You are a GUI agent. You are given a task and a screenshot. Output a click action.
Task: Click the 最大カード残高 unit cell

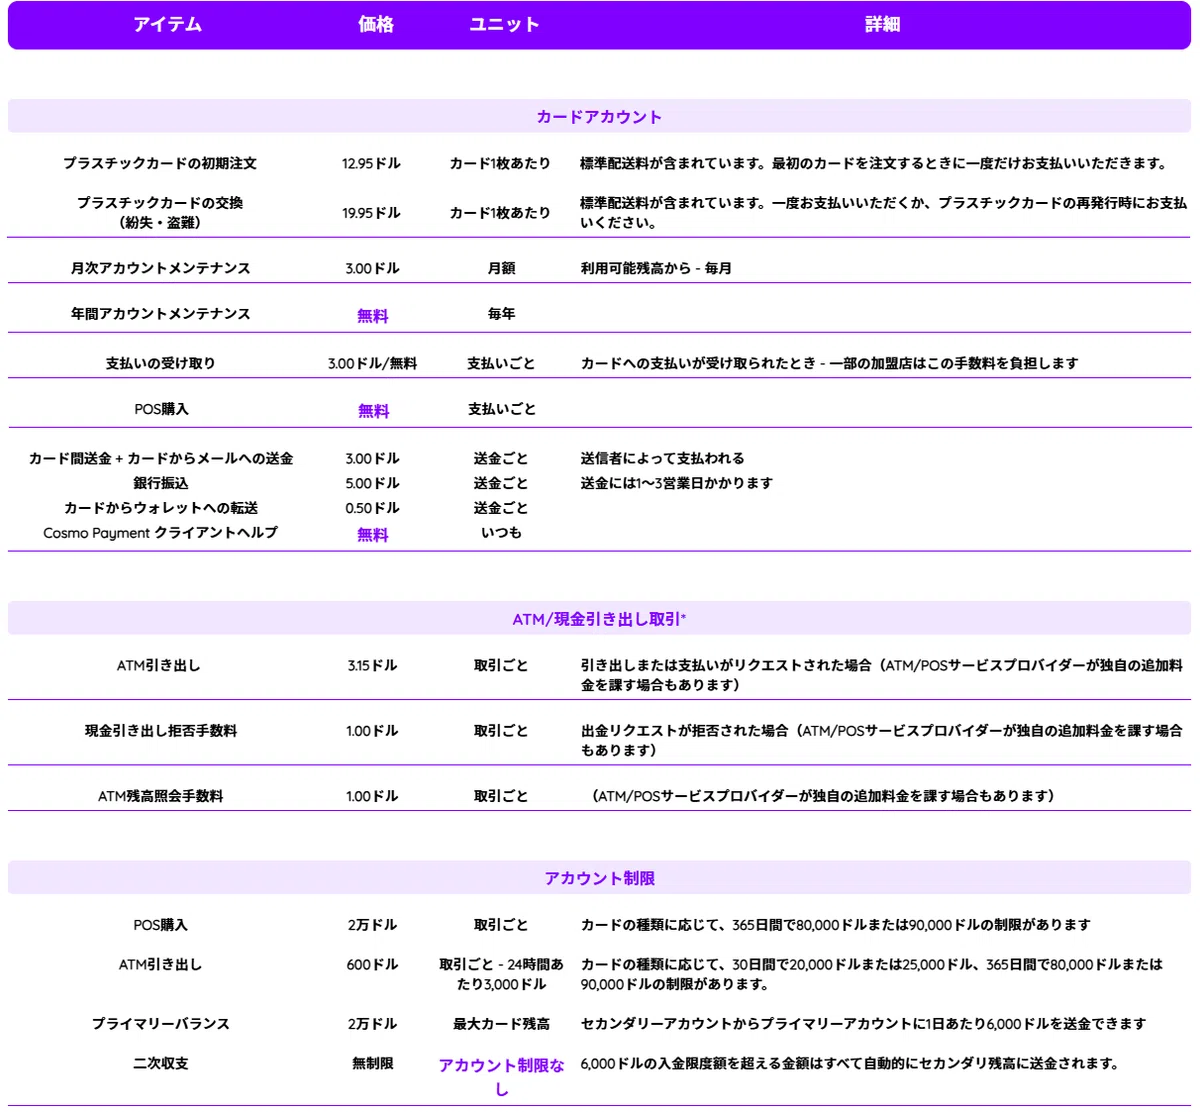coord(501,1024)
